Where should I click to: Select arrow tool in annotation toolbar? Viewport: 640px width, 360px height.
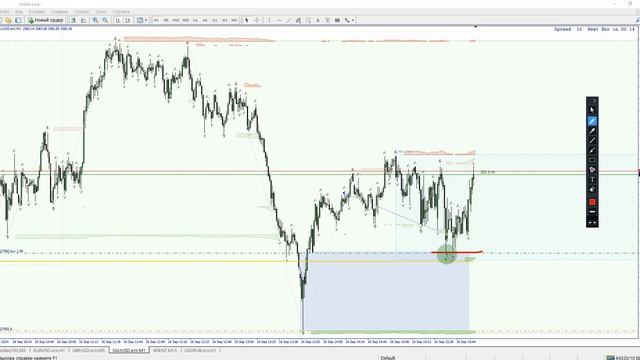[x=592, y=150]
